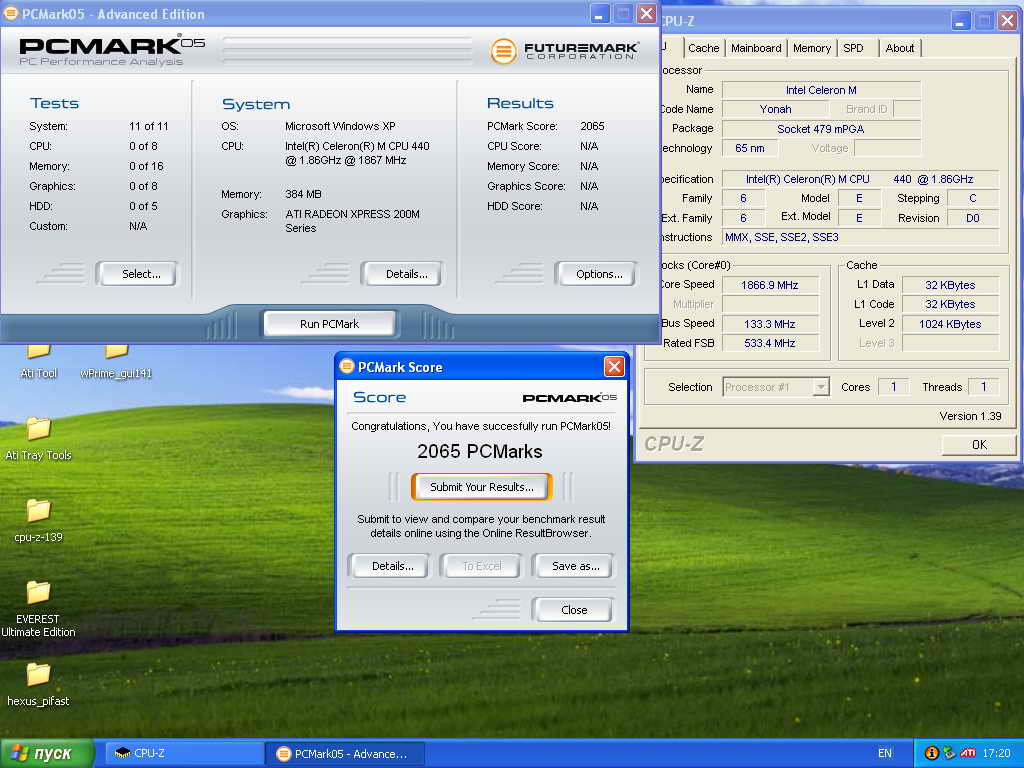Click the PCMark05 title bar orange icon

click(10, 13)
